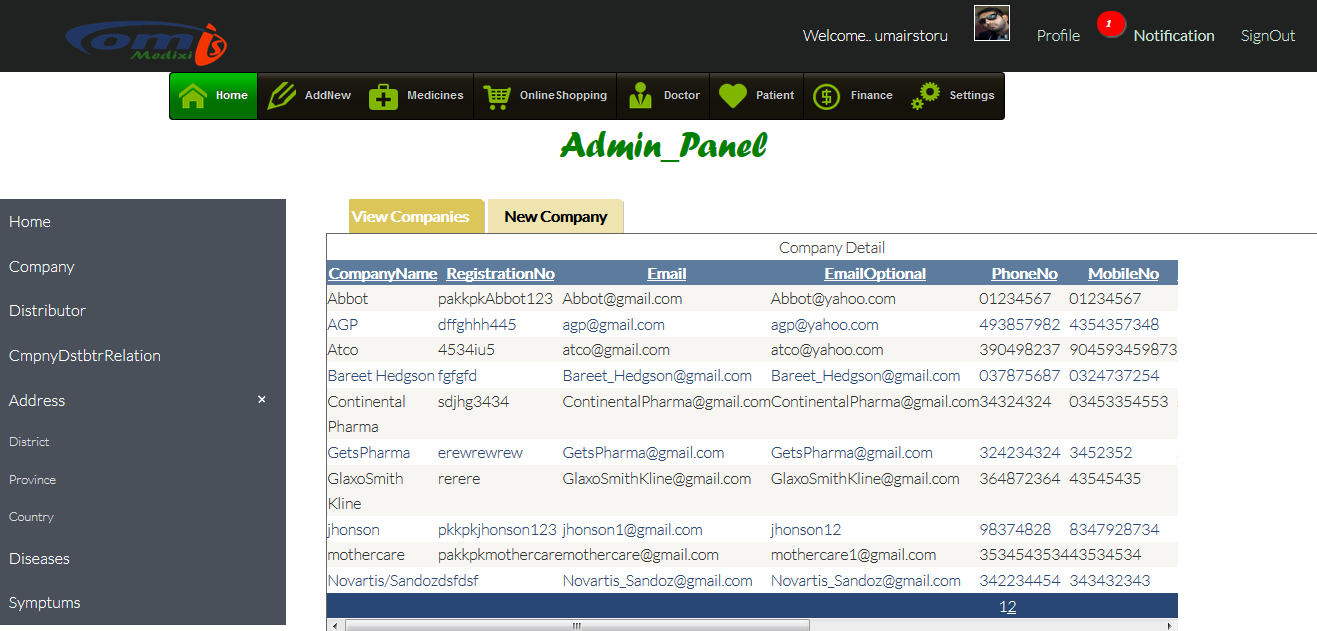The image size is (1317, 631).
Task: Click the AddNew pencil icon
Action: (282, 96)
